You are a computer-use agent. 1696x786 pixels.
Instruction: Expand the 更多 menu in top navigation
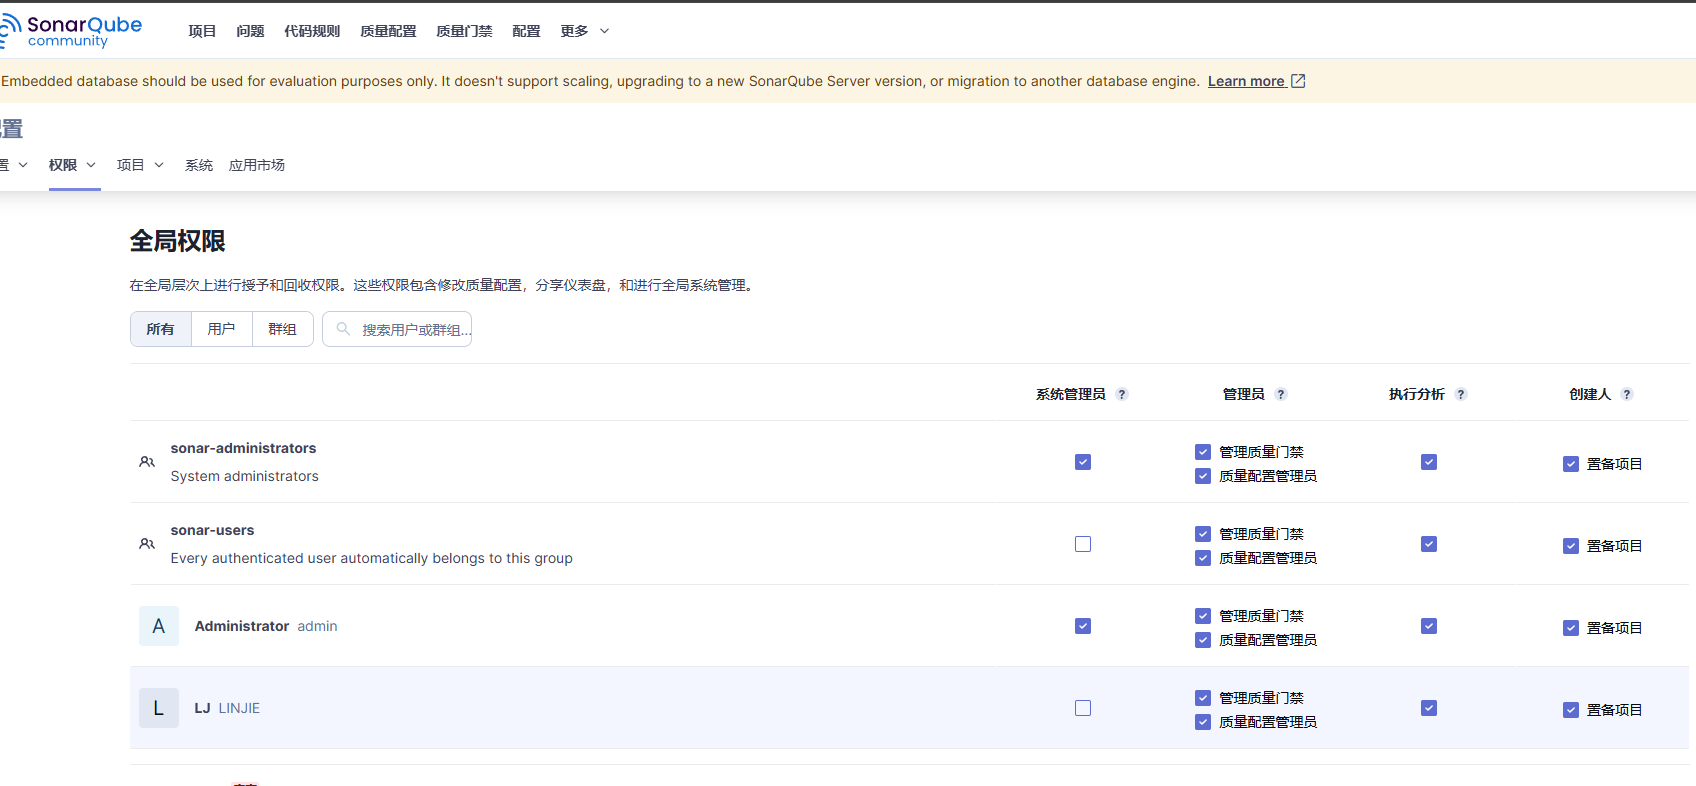(585, 31)
